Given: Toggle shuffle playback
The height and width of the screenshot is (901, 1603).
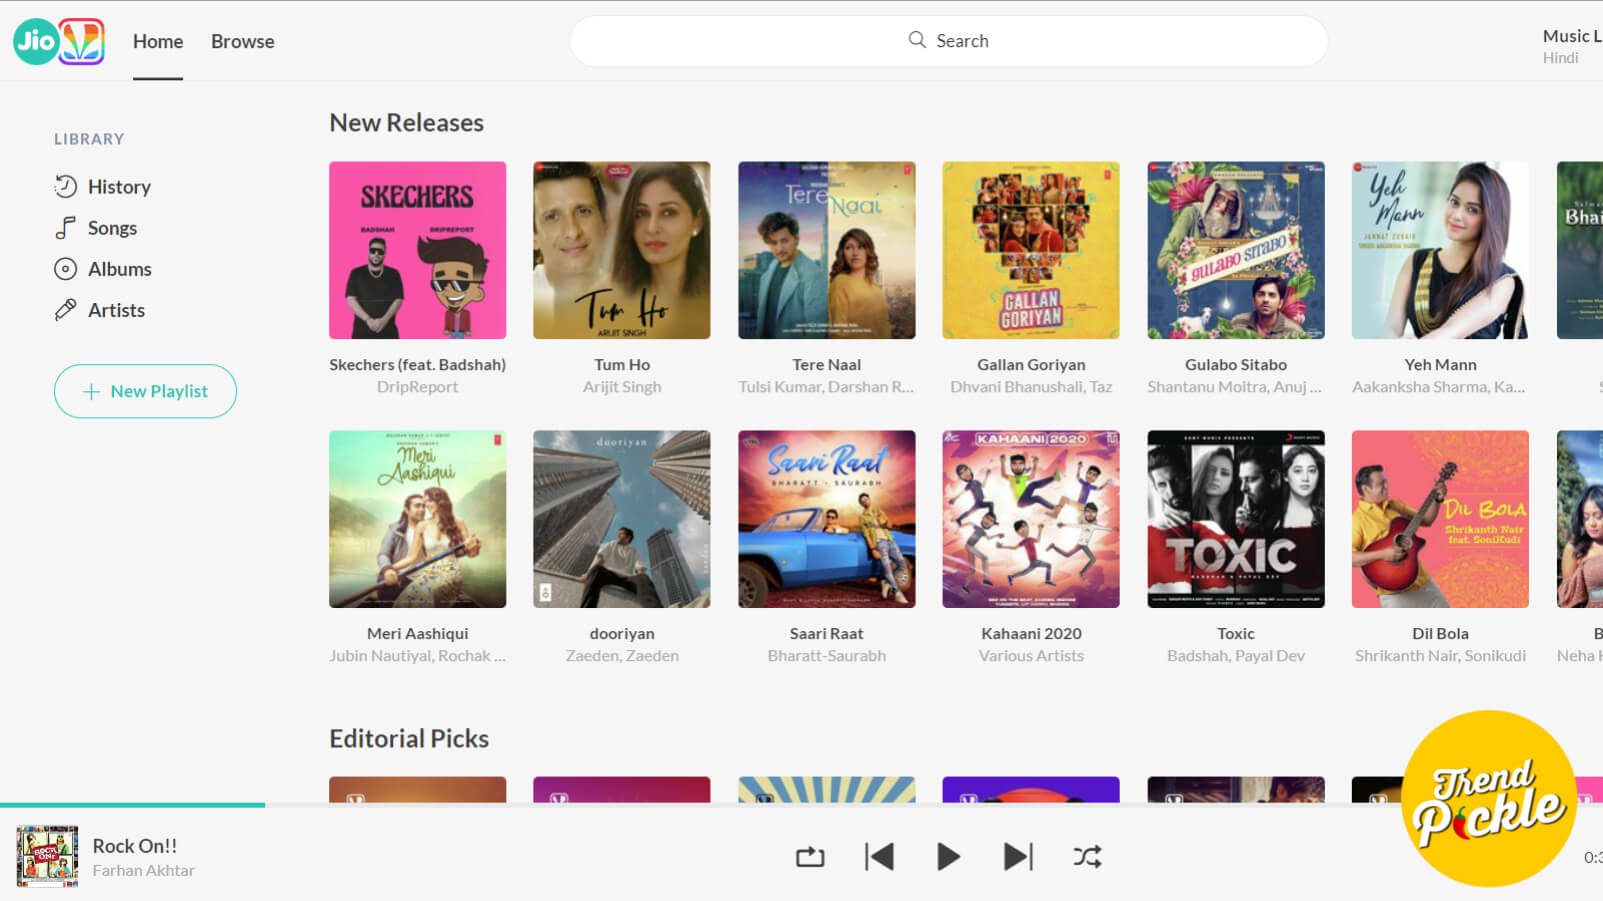Looking at the screenshot, I should click(x=1087, y=857).
